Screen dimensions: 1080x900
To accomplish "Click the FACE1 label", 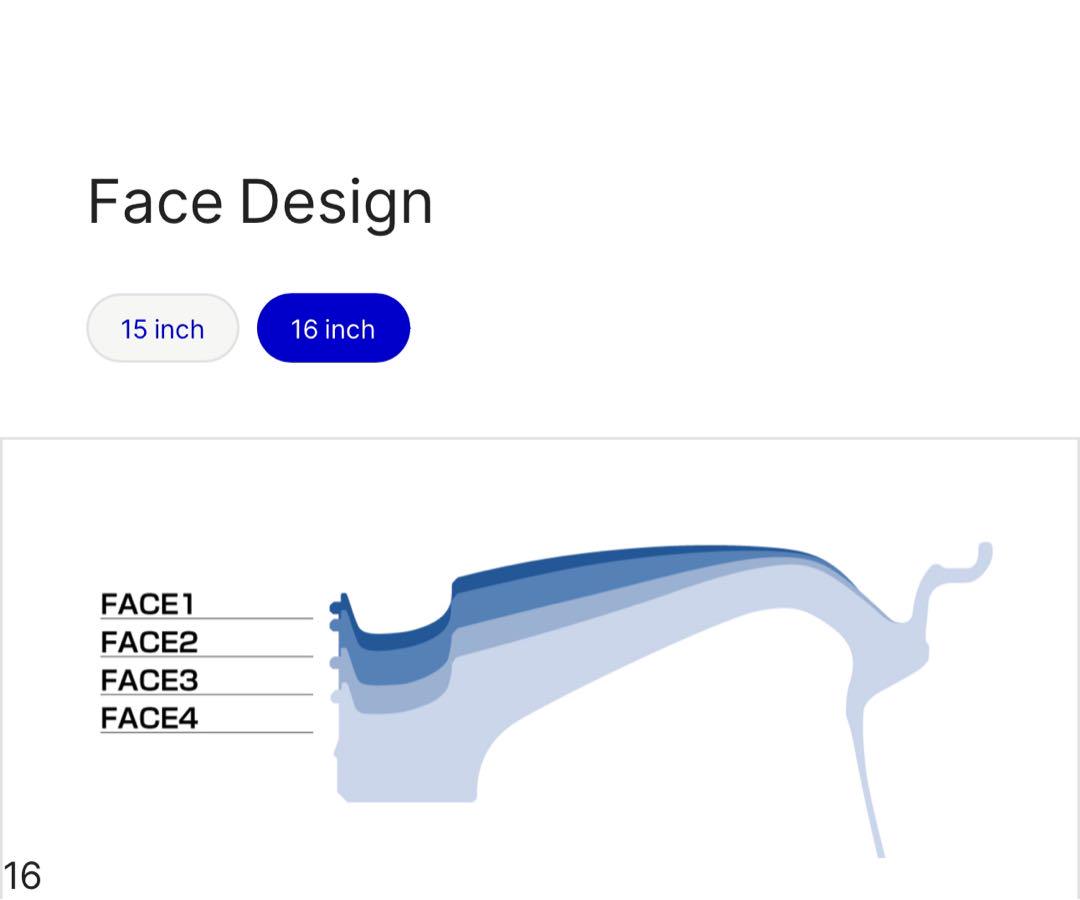I will [x=147, y=604].
